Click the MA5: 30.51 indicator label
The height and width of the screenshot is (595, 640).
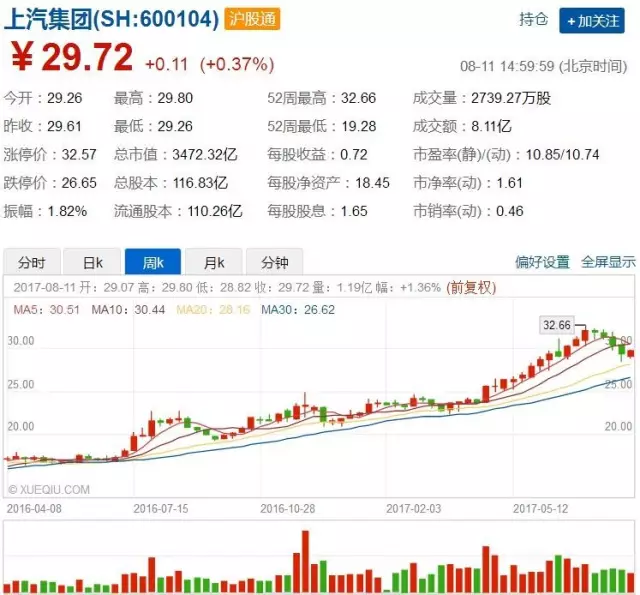pos(47,310)
